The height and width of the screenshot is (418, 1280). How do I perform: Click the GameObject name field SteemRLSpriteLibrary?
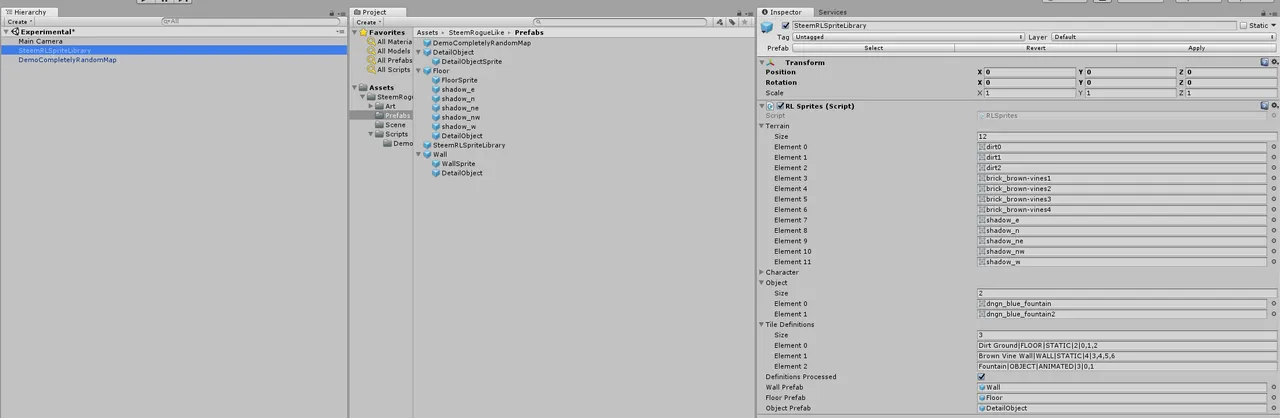click(1014, 26)
